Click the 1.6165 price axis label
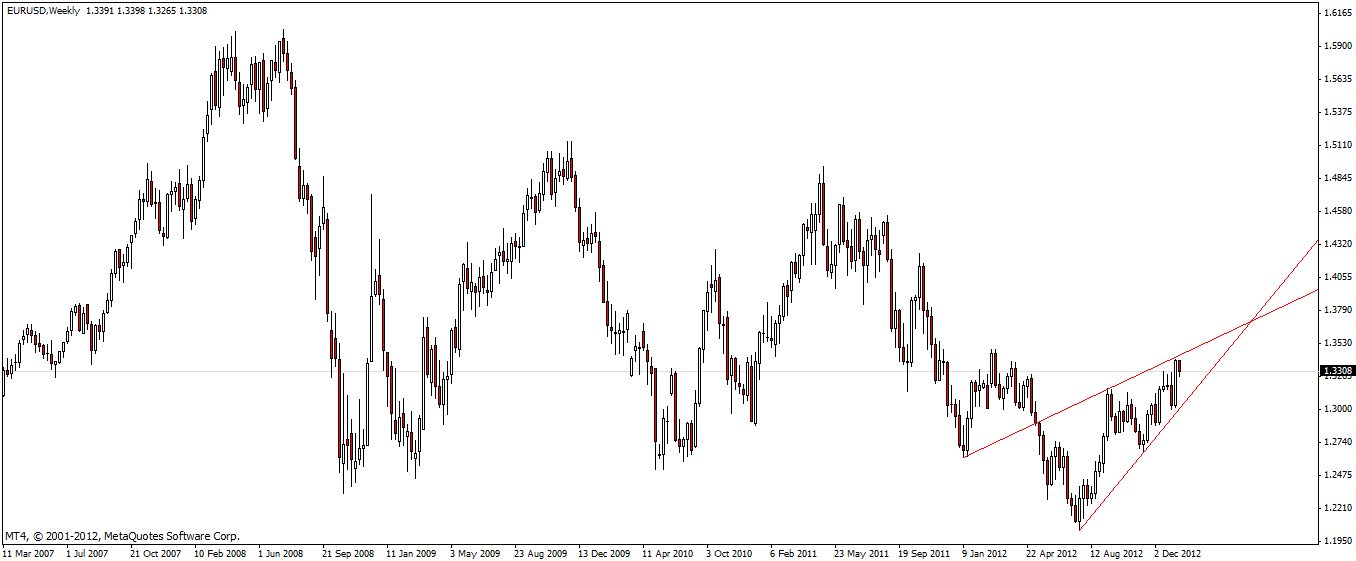 click(1337, 13)
